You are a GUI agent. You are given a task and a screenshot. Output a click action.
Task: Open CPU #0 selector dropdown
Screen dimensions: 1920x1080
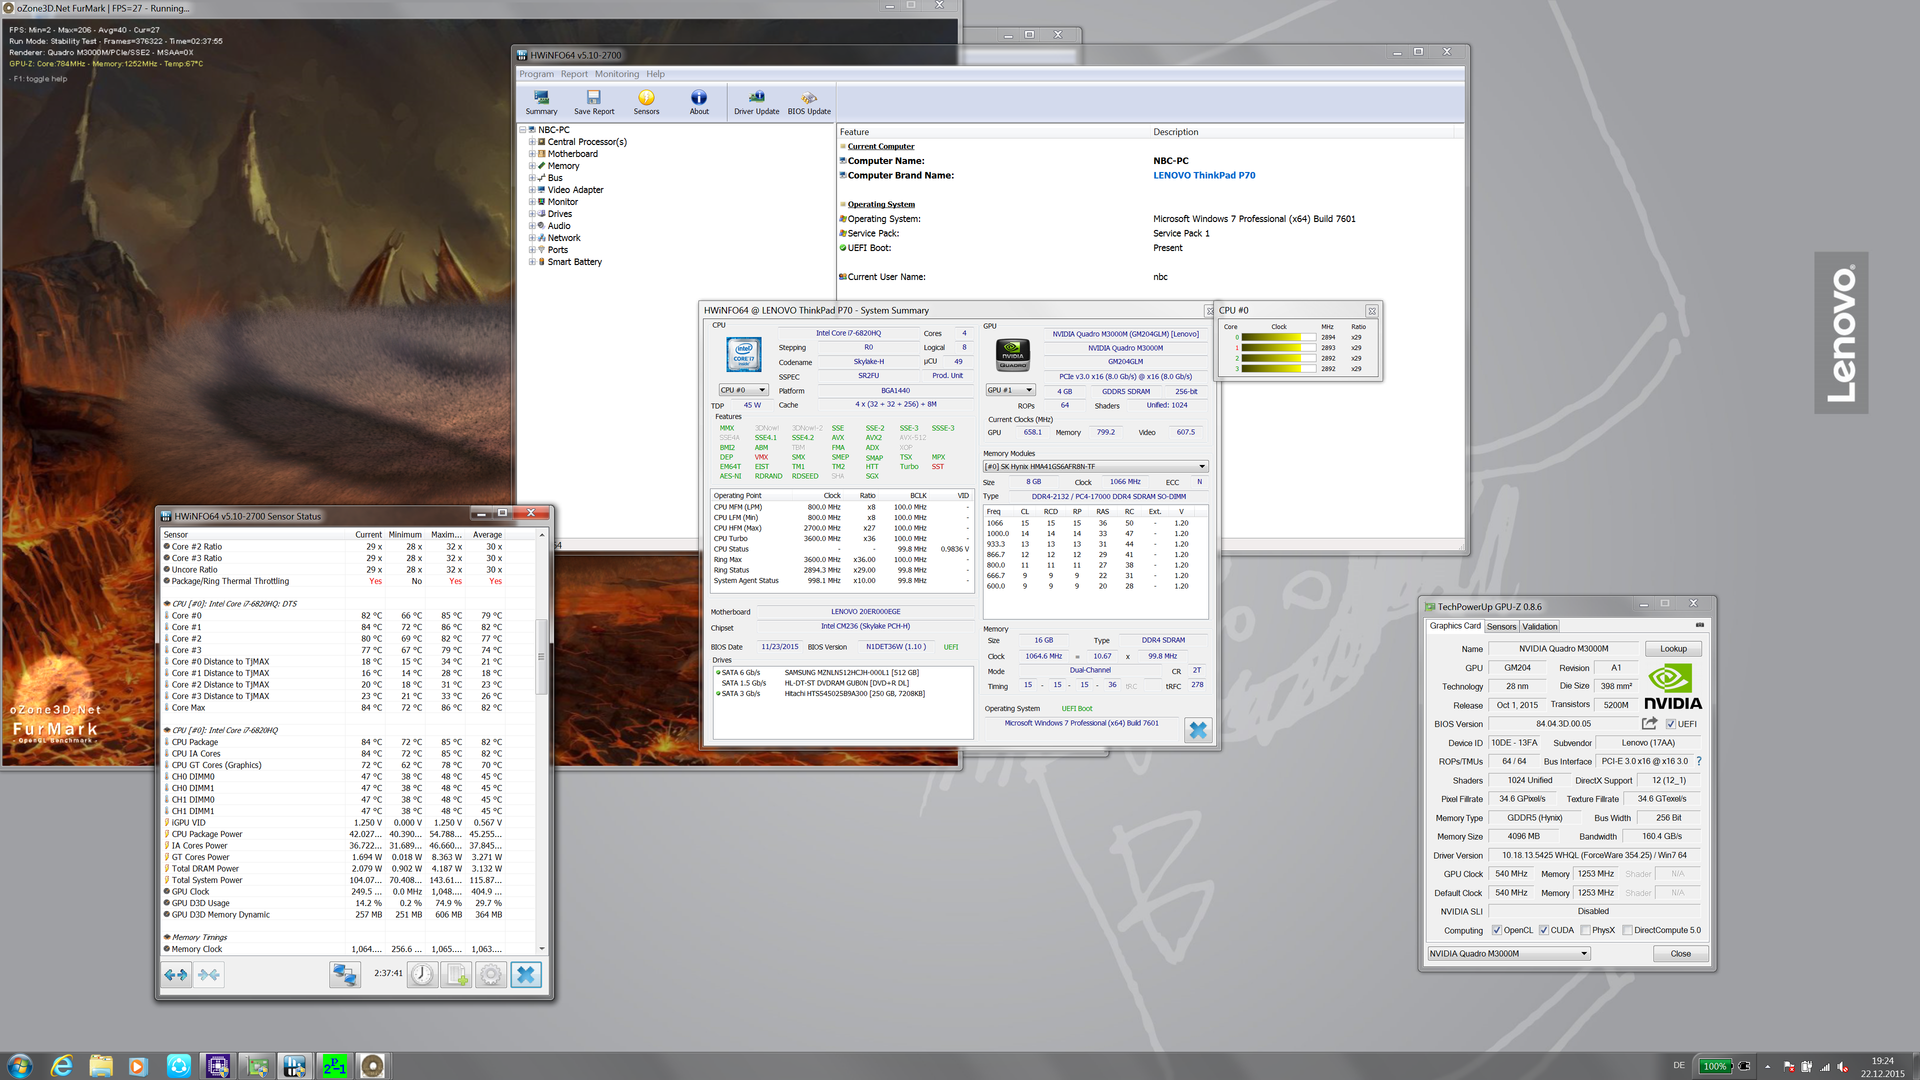tap(744, 390)
